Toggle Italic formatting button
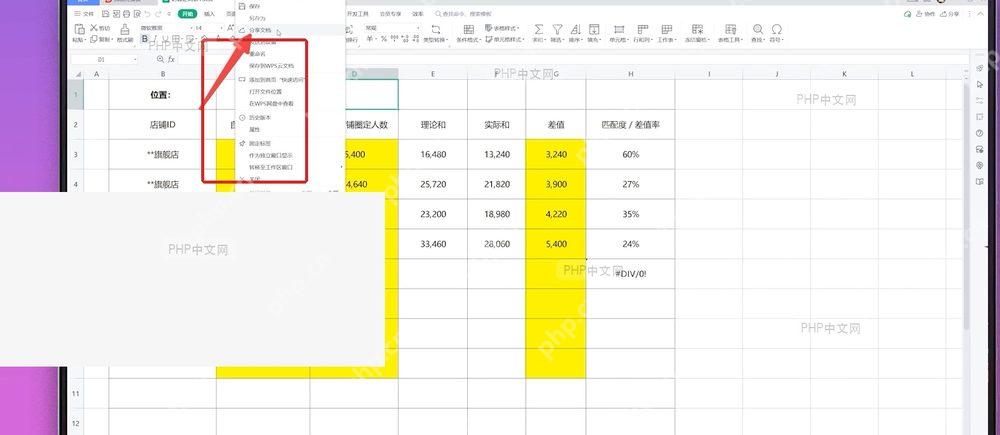The image size is (1000, 435). pos(155,40)
